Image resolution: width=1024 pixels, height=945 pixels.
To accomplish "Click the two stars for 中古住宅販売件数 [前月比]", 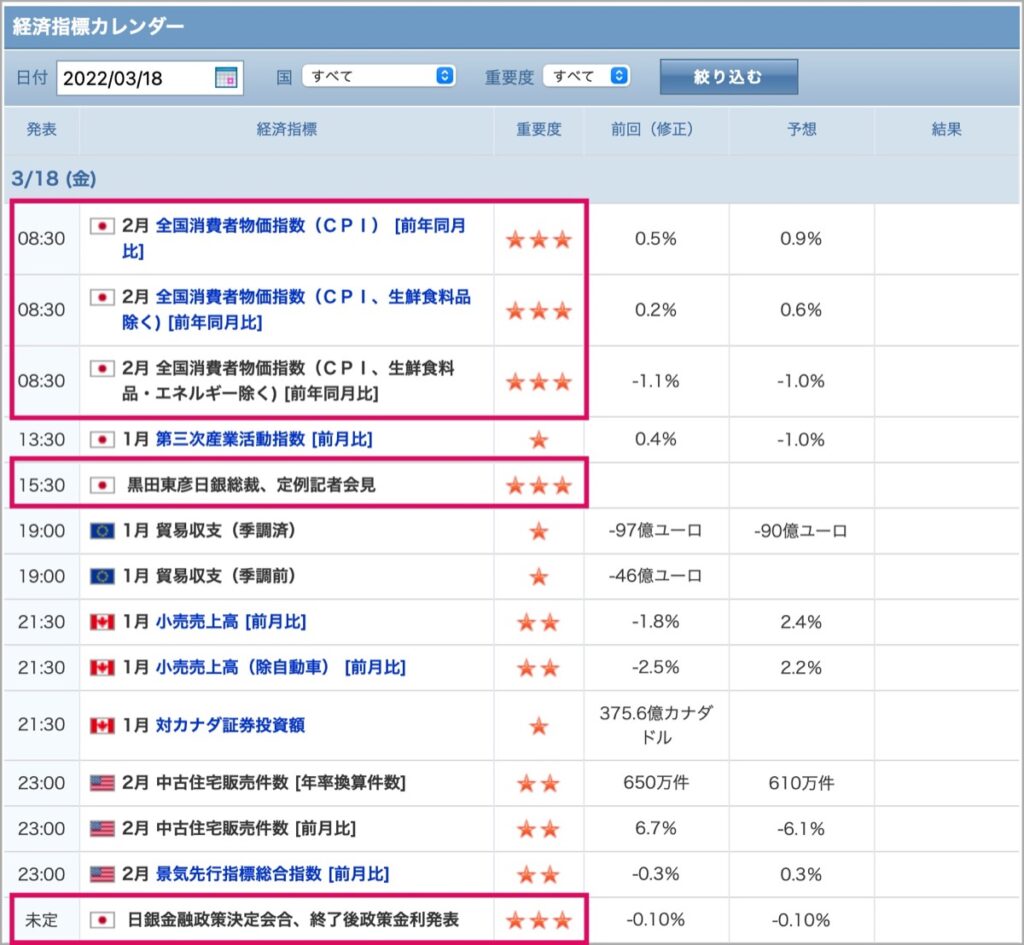I will tap(539, 829).
